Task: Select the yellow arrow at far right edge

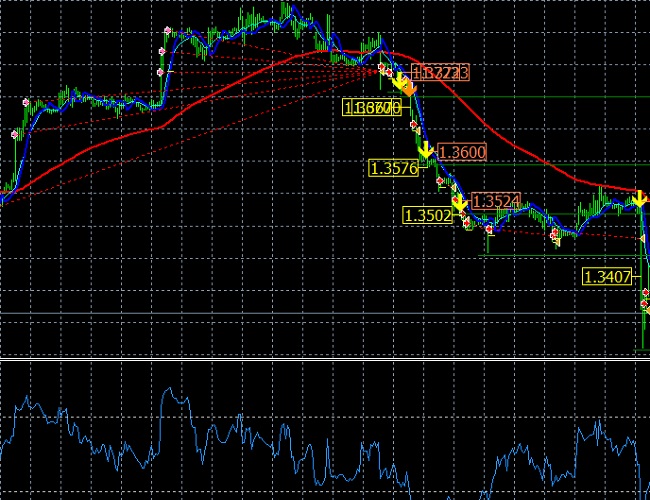Action: 639,201
